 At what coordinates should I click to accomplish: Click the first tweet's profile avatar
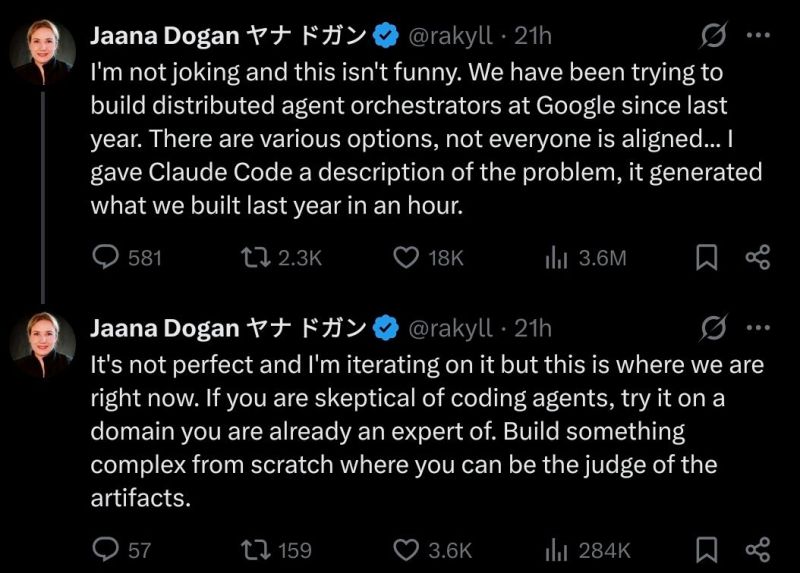43,52
